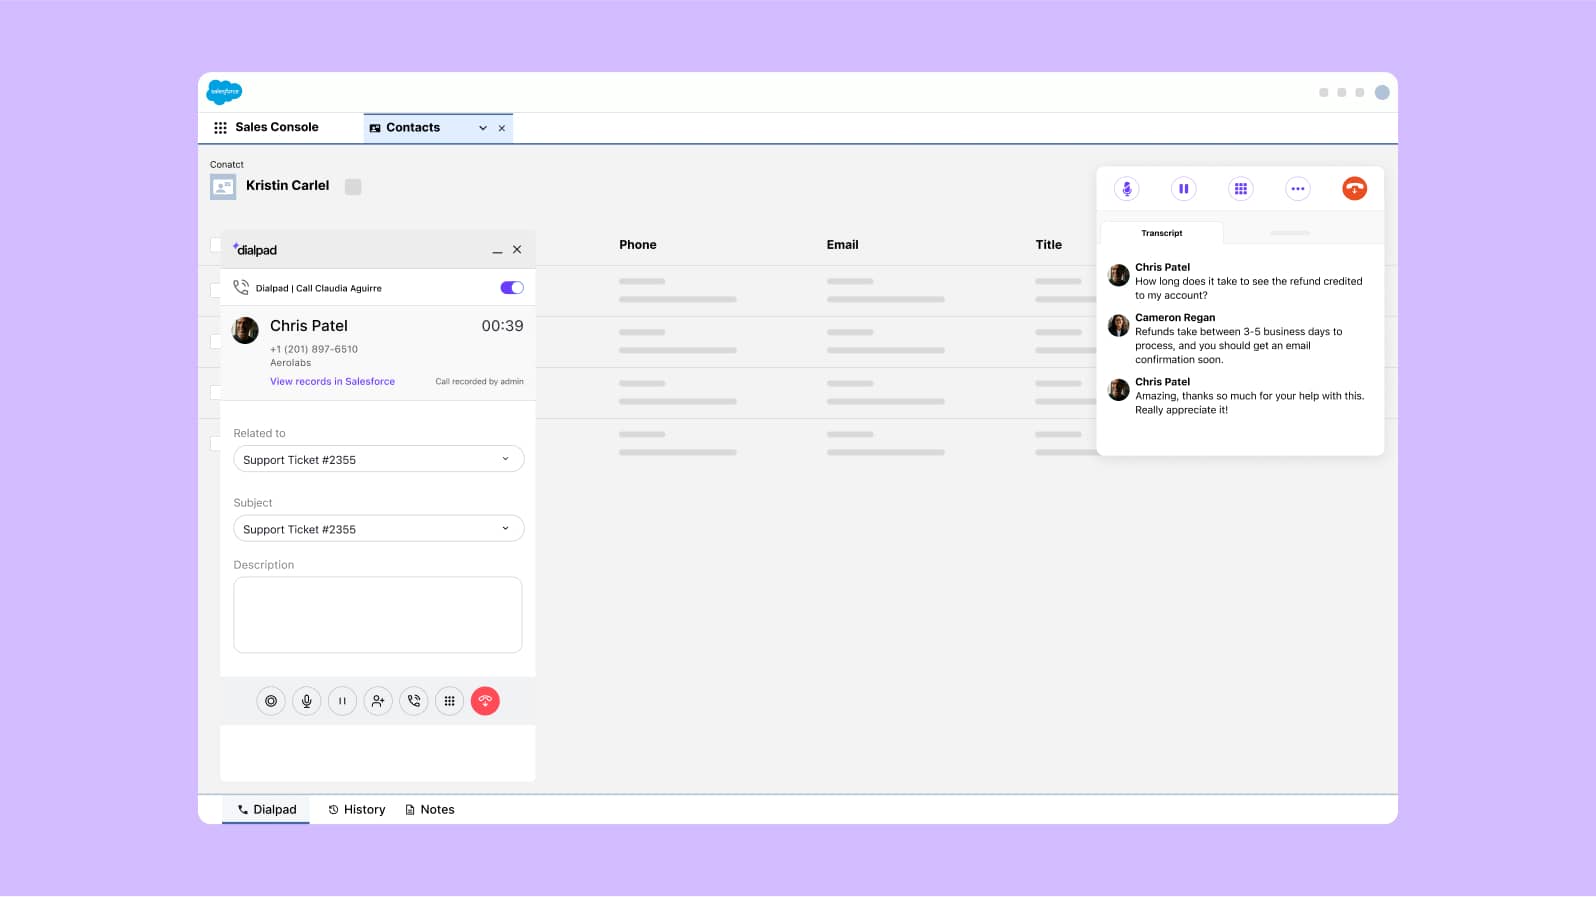Add a participant to the call
Screen dimensions: 1596x897
click(378, 701)
